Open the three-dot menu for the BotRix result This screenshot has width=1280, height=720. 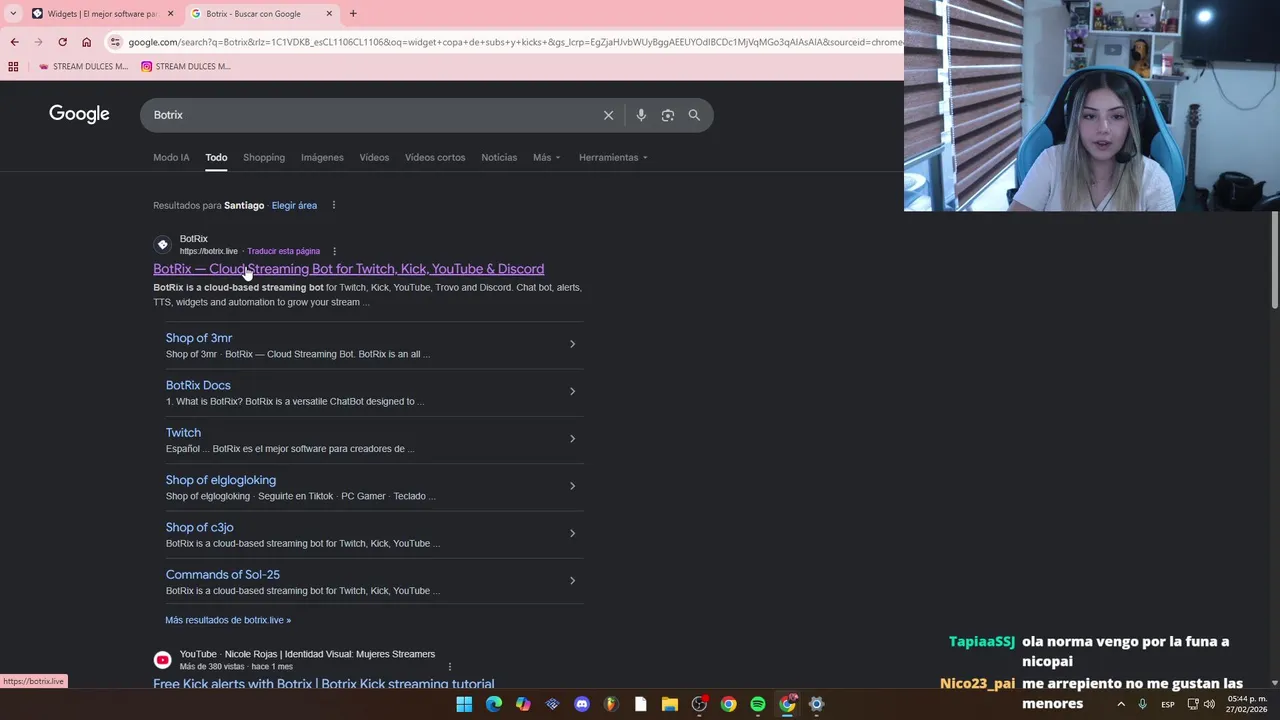pos(334,251)
